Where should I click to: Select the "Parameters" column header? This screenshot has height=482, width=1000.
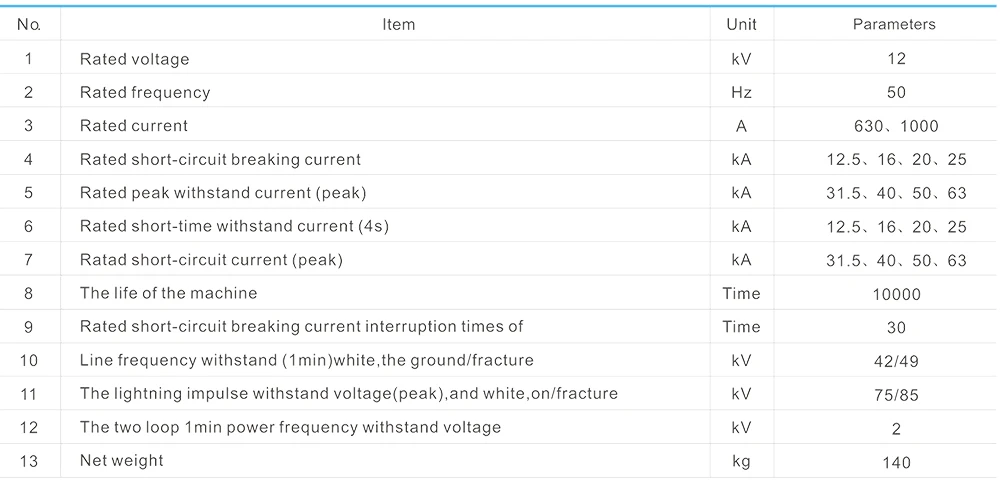(x=894, y=24)
